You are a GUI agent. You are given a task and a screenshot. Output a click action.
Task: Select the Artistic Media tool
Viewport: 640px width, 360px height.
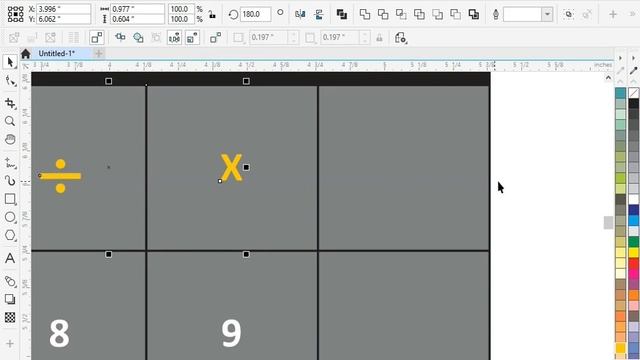10,180
